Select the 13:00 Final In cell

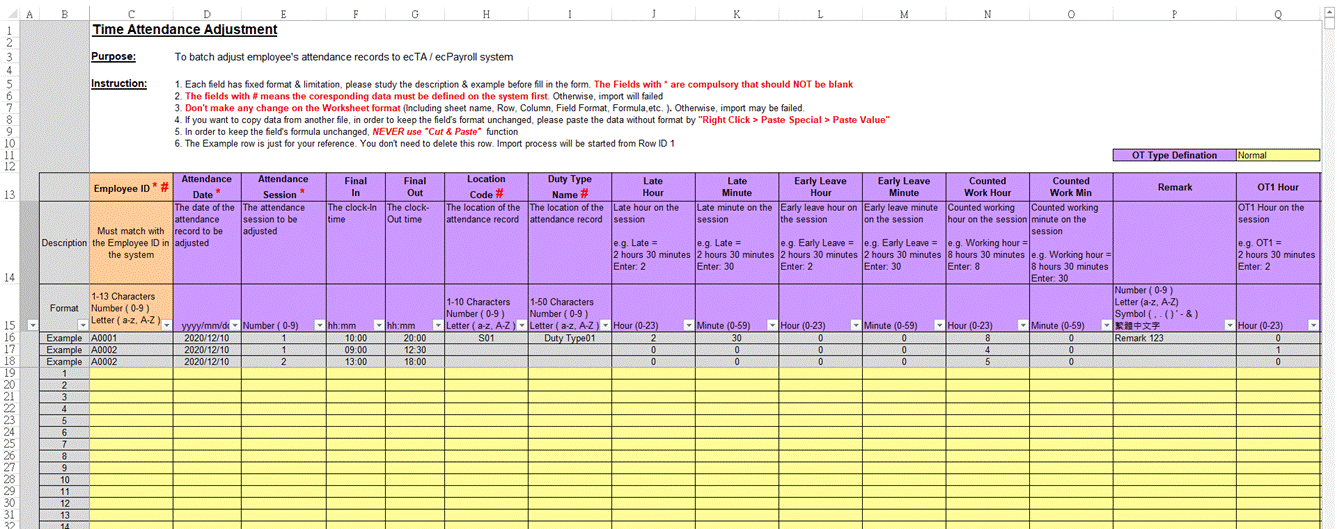pyautogui.click(x=355, y=362)
